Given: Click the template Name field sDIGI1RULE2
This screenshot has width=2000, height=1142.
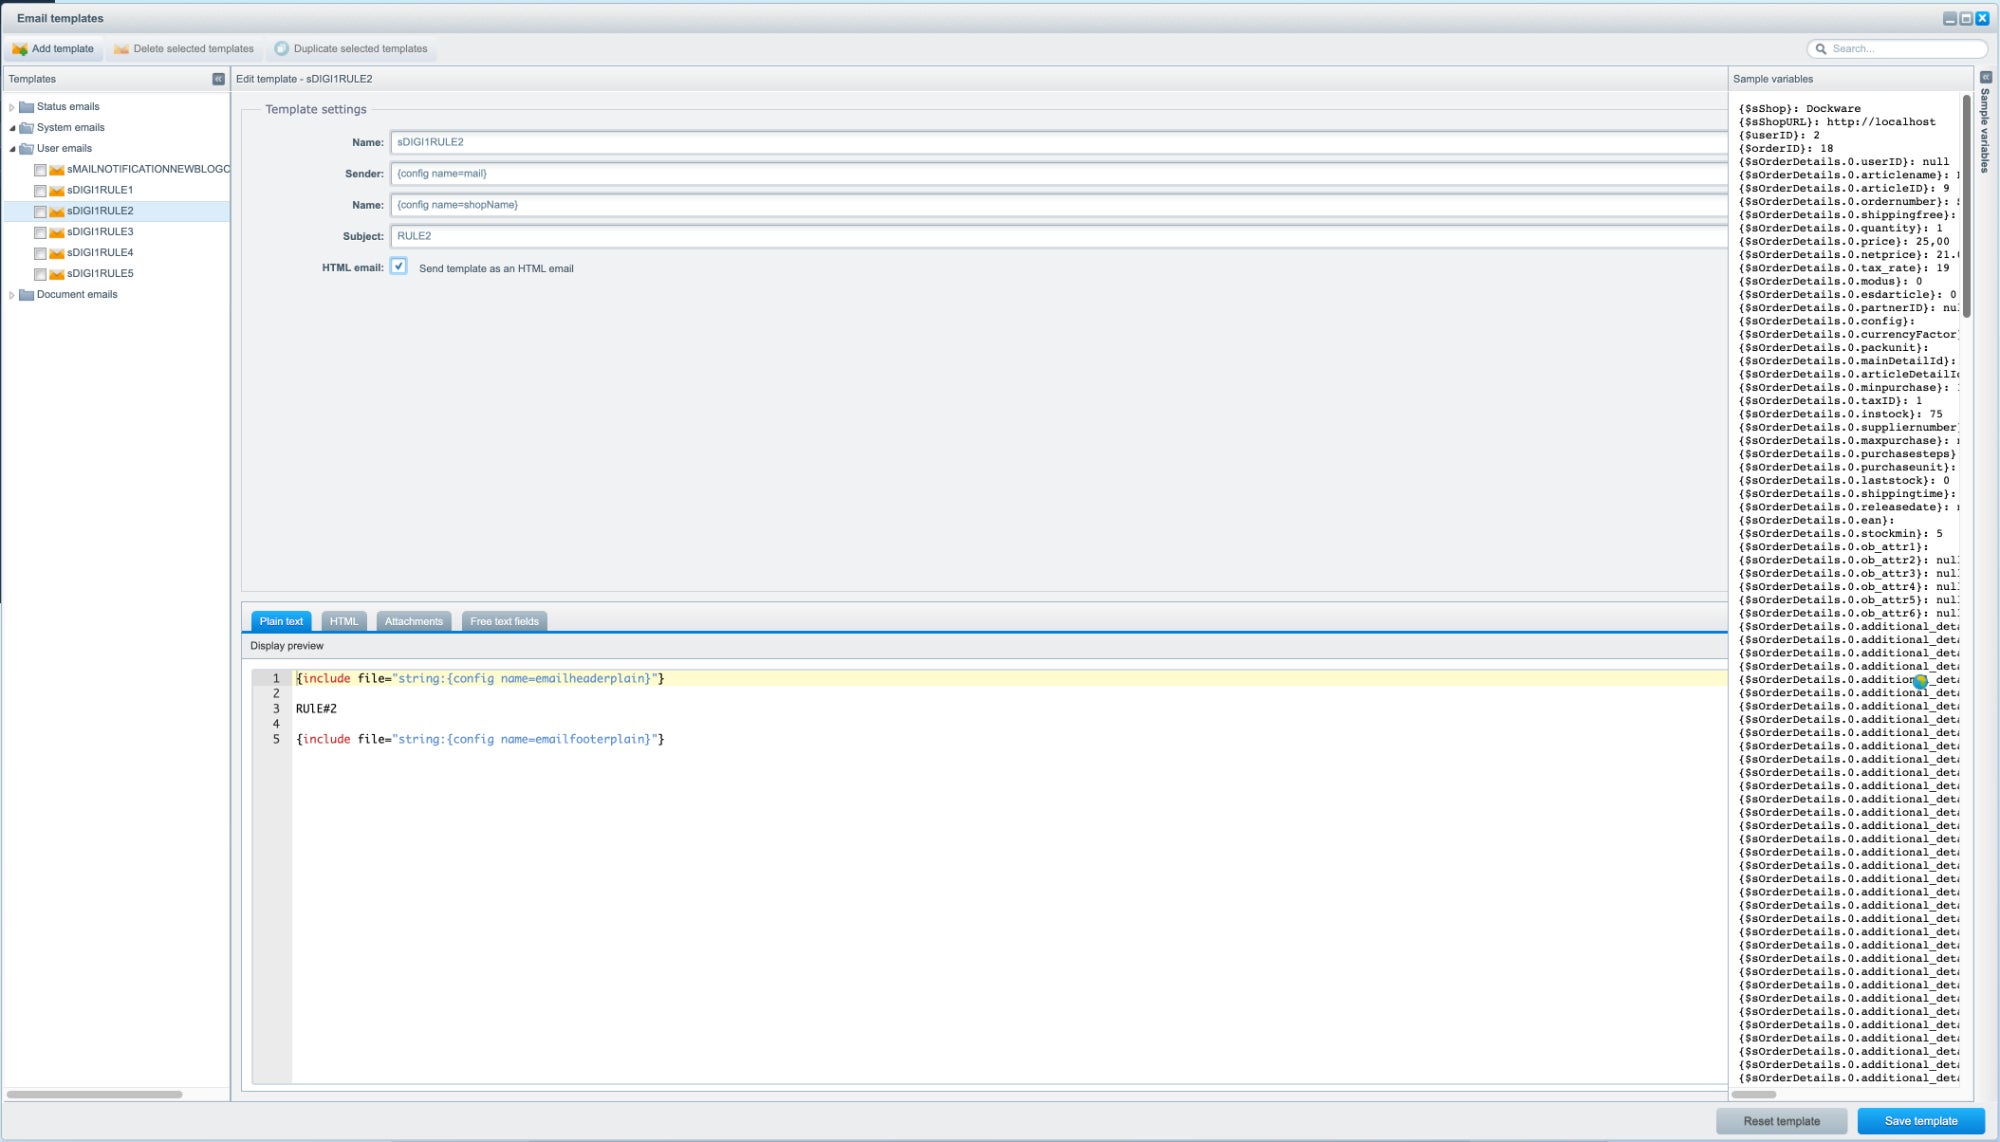Looking at the screenshot, I should click(1059, 142).
